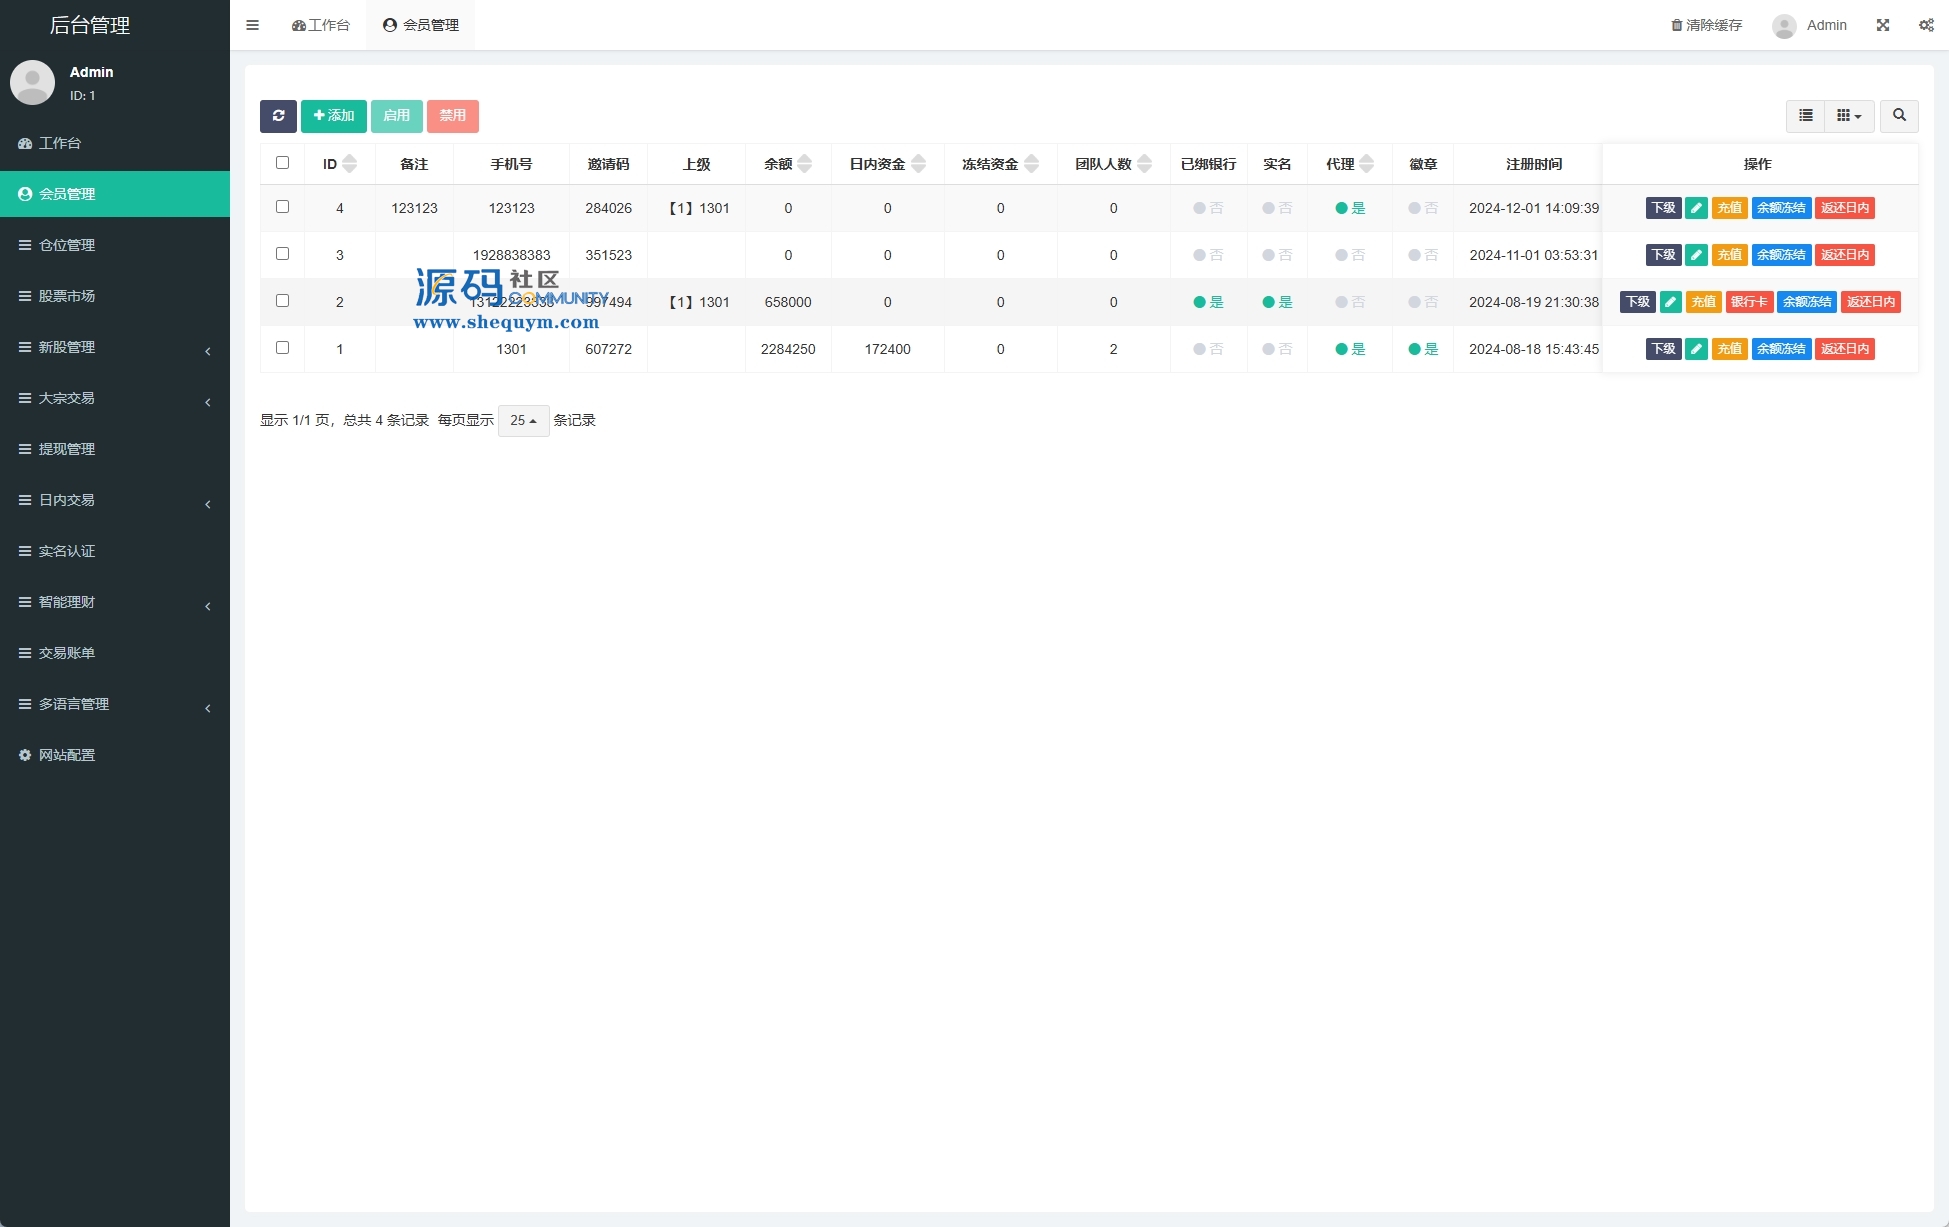Open 提现管理 in the sidebar
Image resolution: width=1949 pixels, height=1227 pixels.
tap(67, 449)
